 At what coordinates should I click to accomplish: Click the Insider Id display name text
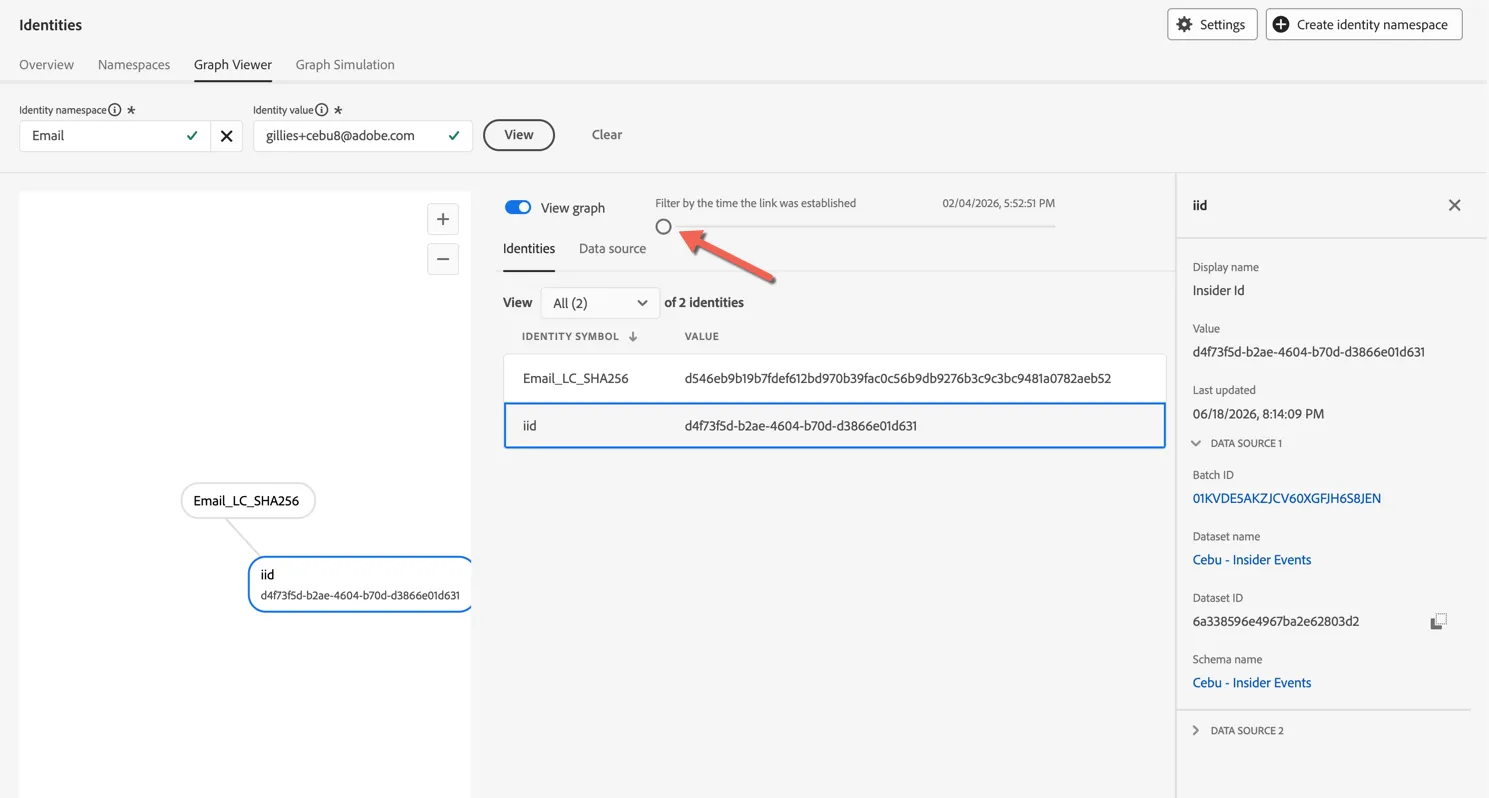1219,291
